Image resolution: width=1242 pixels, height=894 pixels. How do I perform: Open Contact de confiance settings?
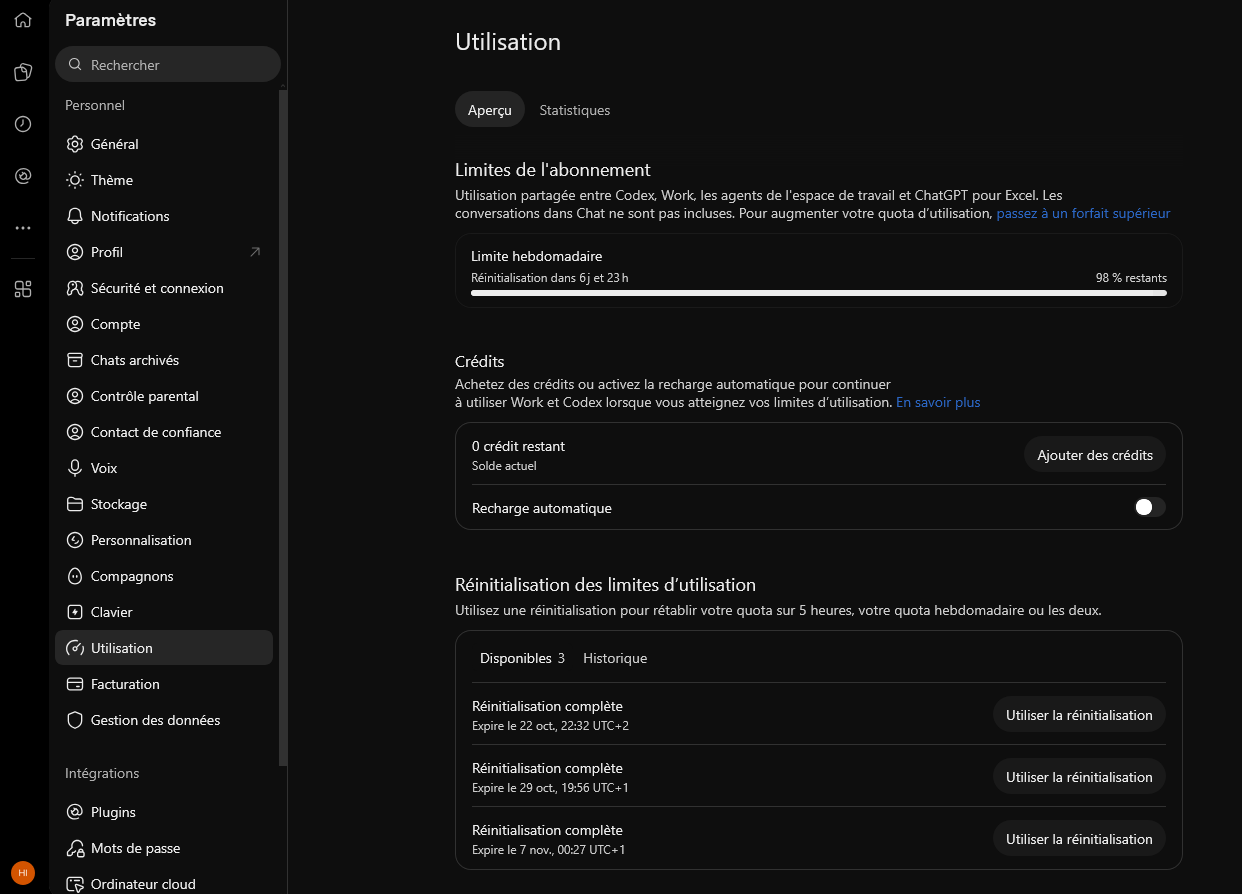click(x=164, y=432)
